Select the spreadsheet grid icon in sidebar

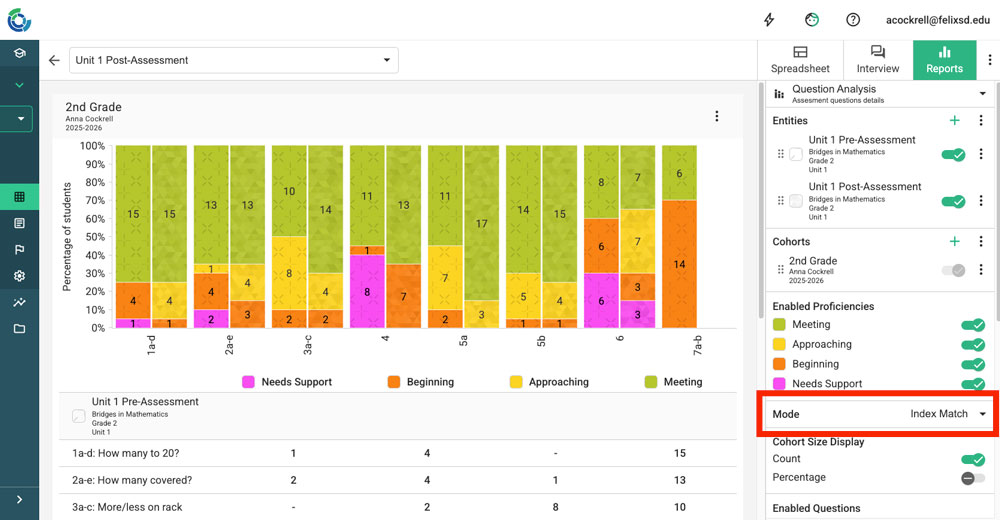pyautogui.click(x=19, y=196)
